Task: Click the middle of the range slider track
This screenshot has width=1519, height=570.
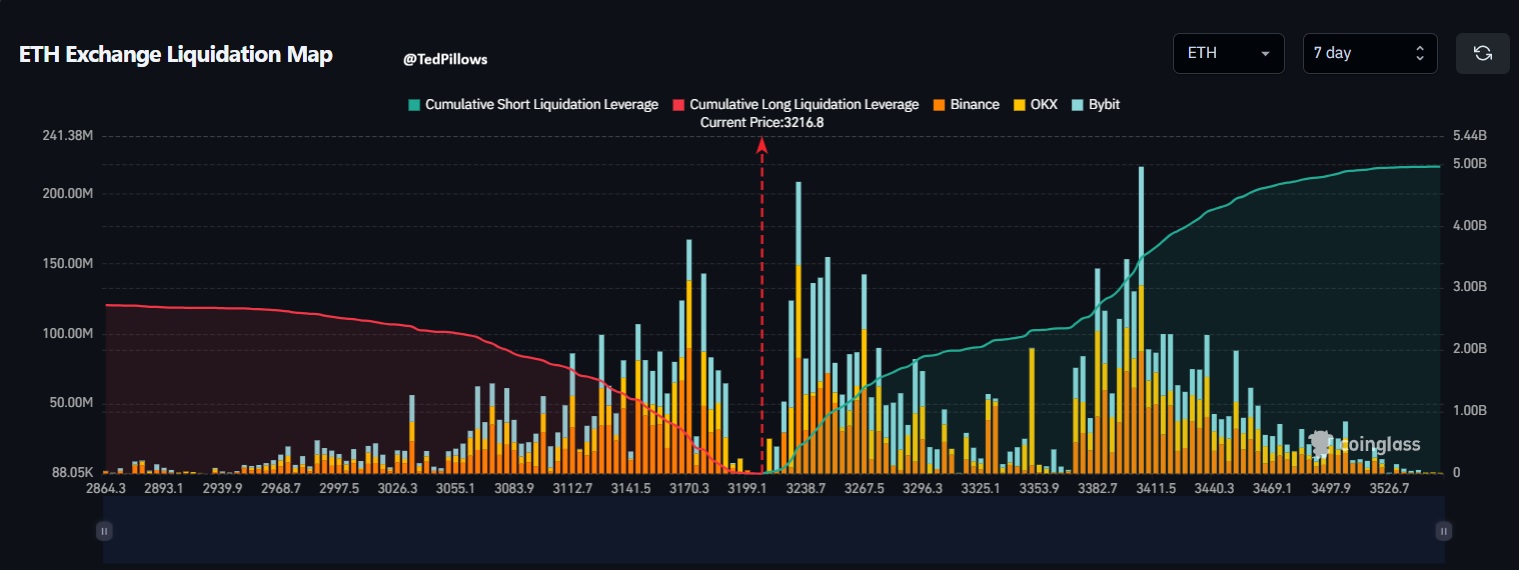Action: [773, 530]
